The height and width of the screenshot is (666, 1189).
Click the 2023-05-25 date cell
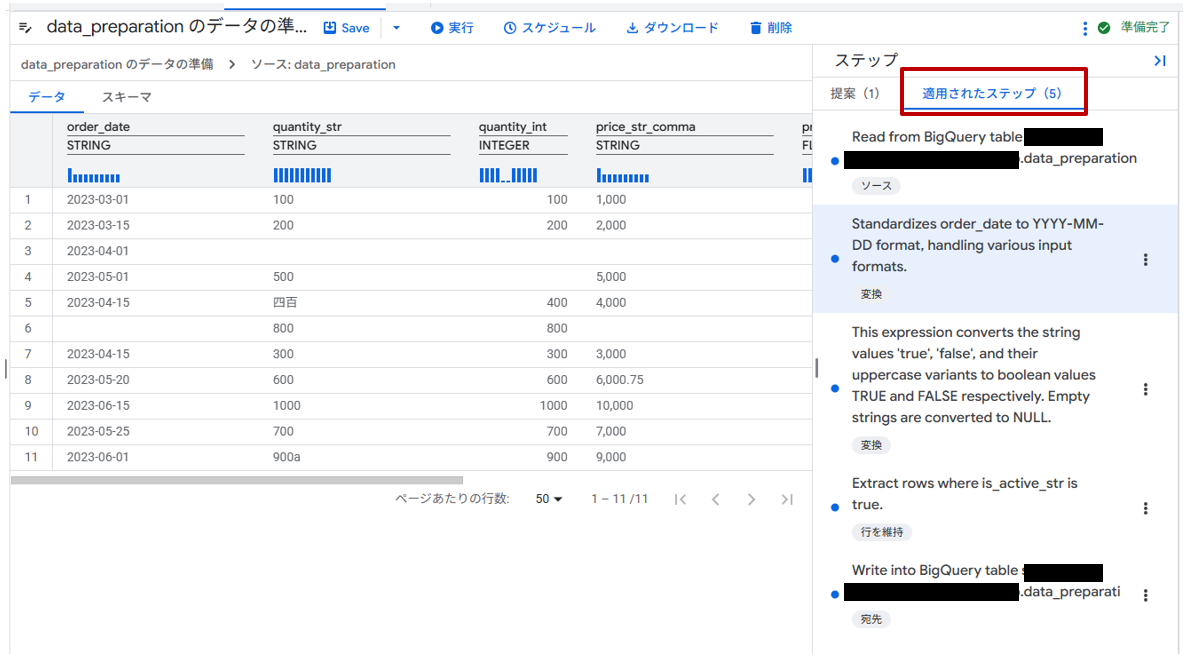pyautogui.click(x=98, y=432)
